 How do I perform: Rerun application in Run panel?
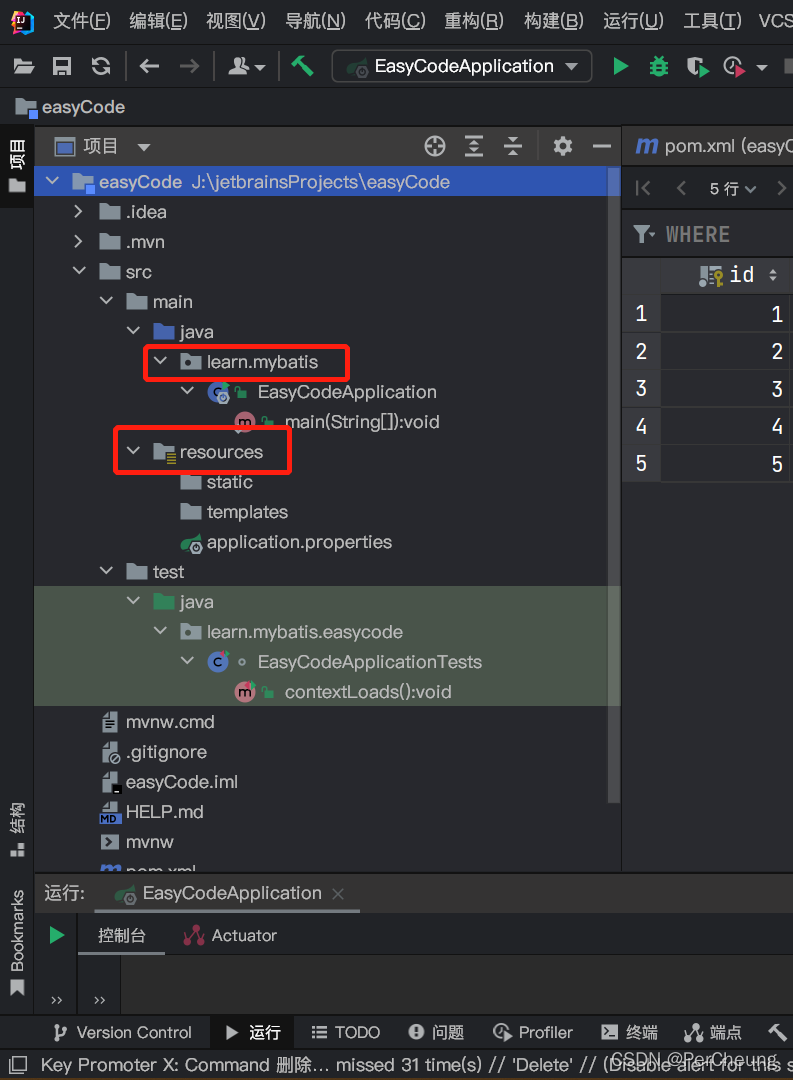coord(56,935)
